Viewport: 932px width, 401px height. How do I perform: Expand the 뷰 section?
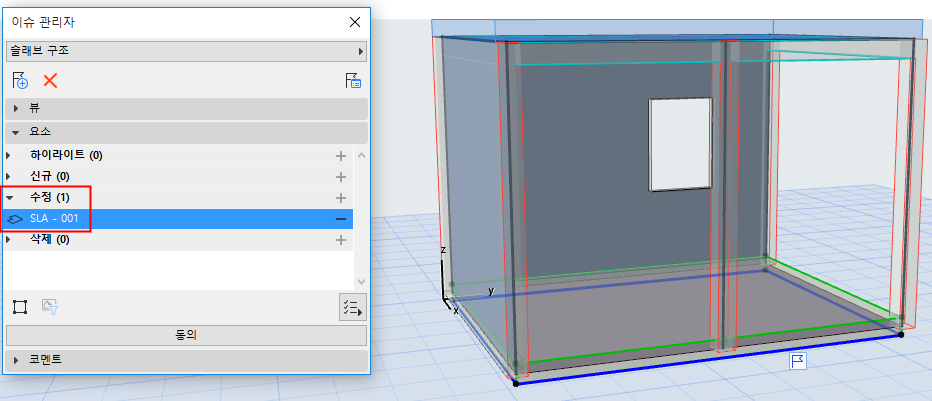pyautogui.click(x=16, y=108)
